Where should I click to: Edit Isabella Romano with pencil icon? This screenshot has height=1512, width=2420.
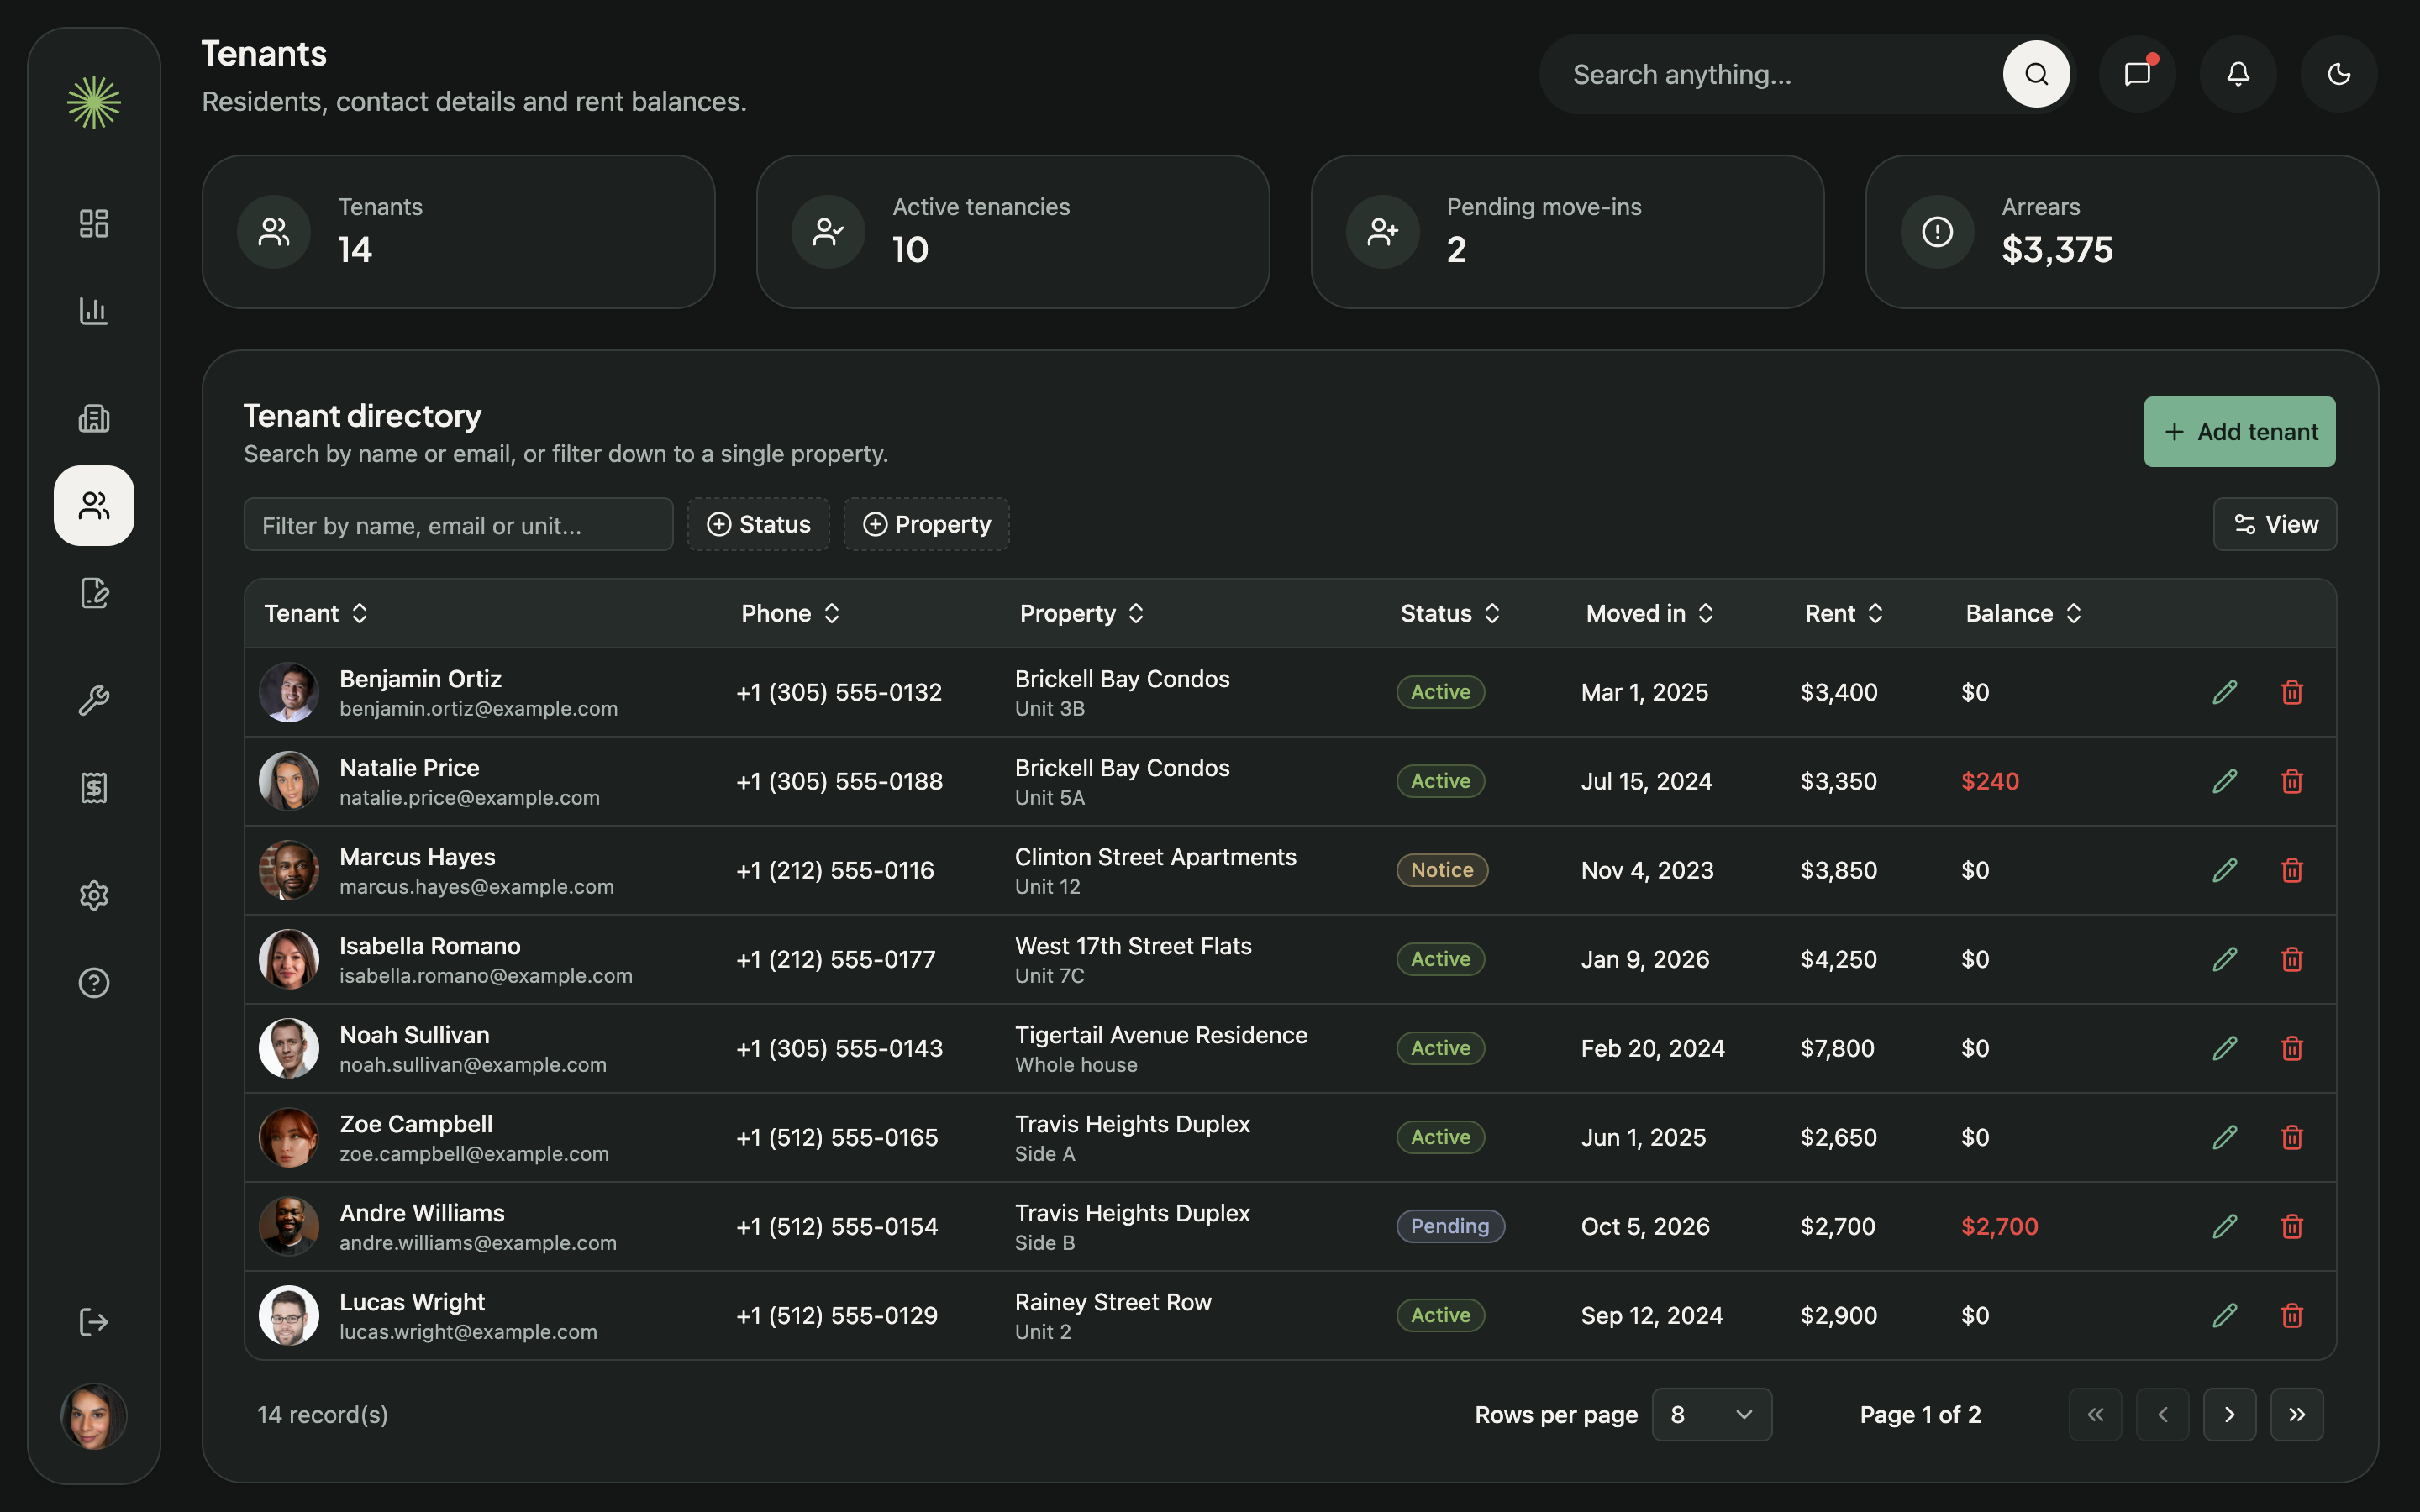[2225, 959]
